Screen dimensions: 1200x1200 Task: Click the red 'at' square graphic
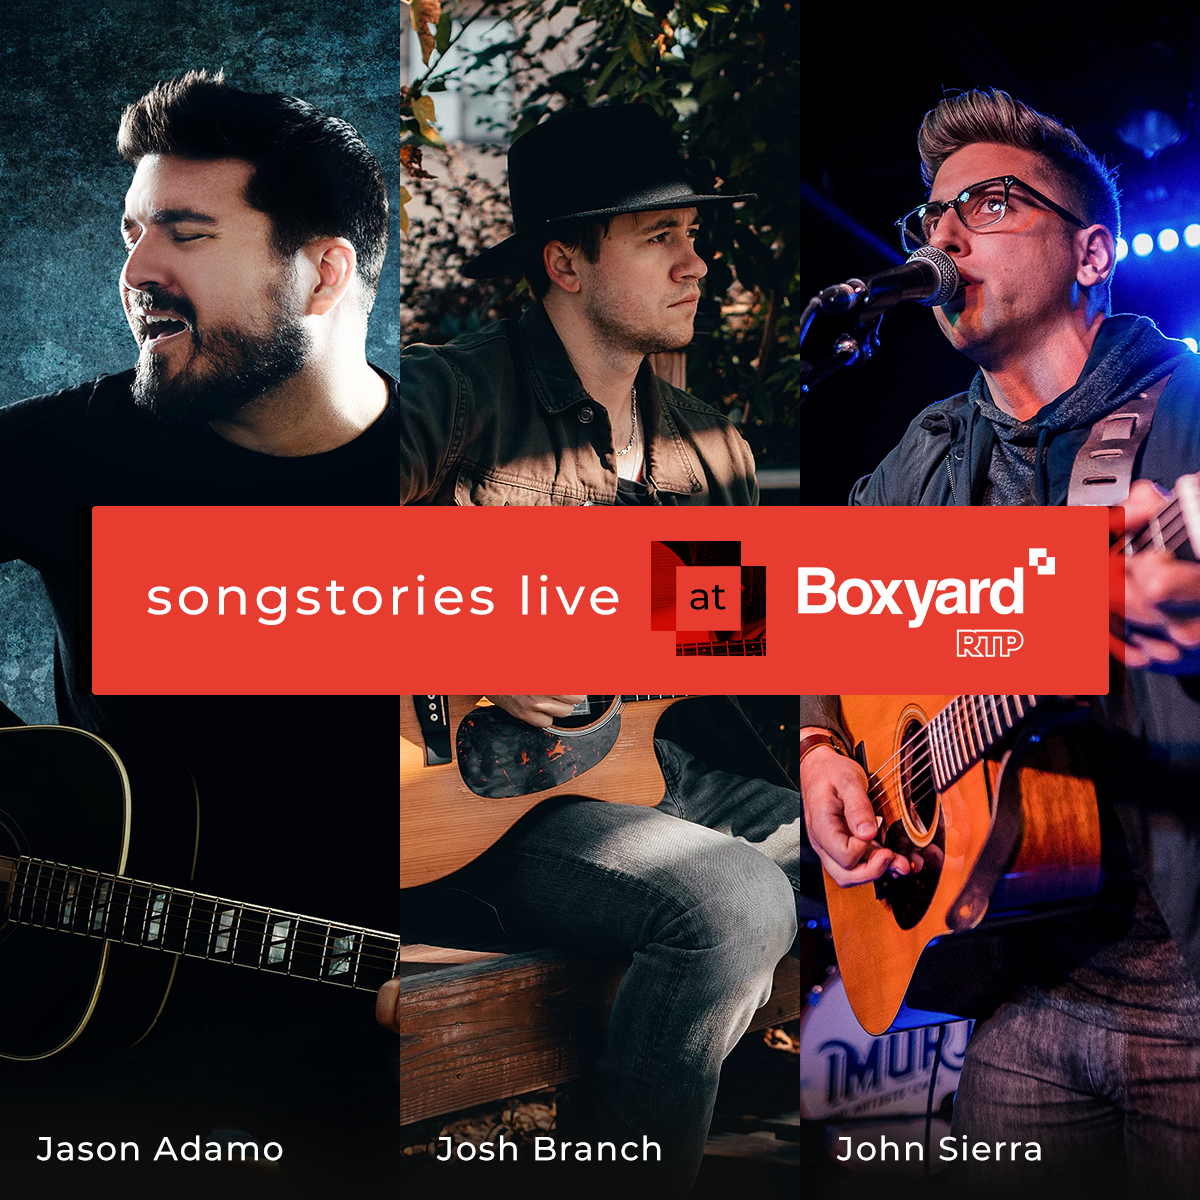tap(708, 598)
